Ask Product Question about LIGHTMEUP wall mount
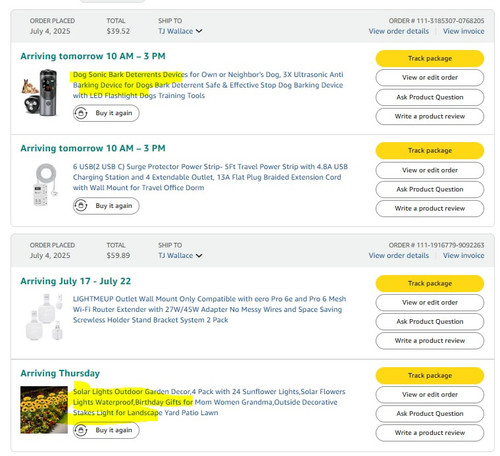 430,322
